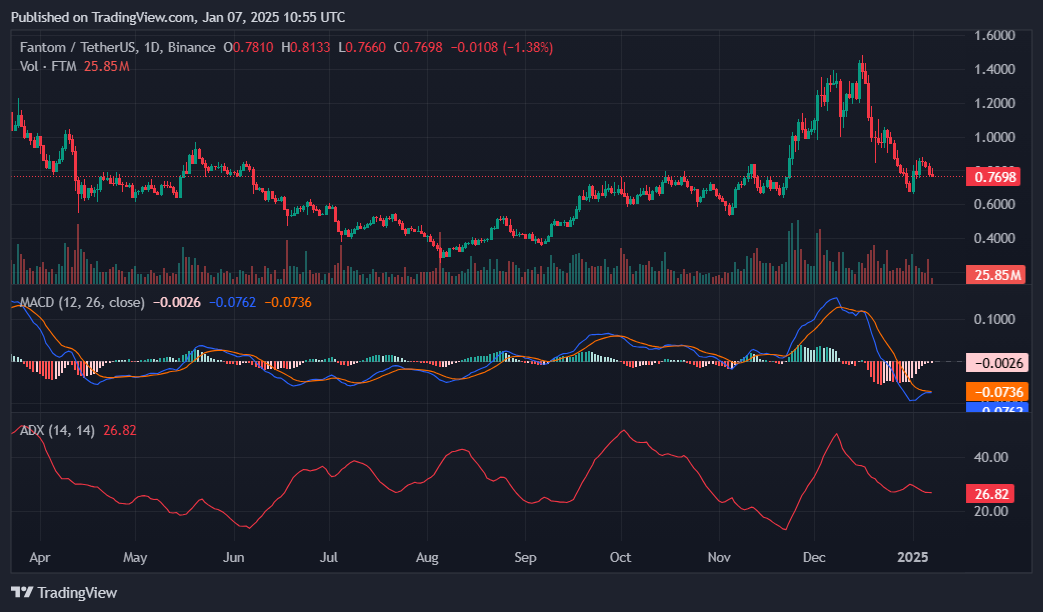Image resolution: width=1043 pixels, height=612 pixels.
Task: Click the 20.00 ADX axis label
Action: pyautogui.click(x=991, y=511)
